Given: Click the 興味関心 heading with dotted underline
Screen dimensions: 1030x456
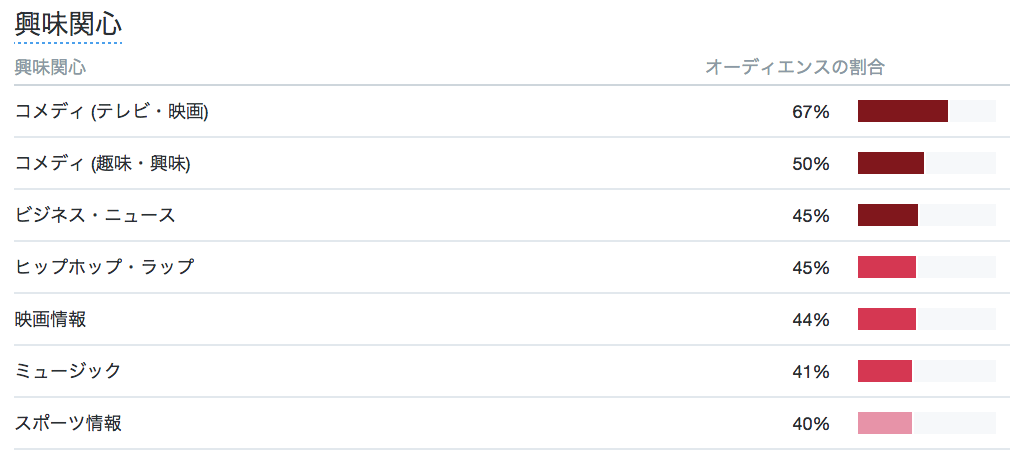Looking at the screenshot, I should (68, 25).
